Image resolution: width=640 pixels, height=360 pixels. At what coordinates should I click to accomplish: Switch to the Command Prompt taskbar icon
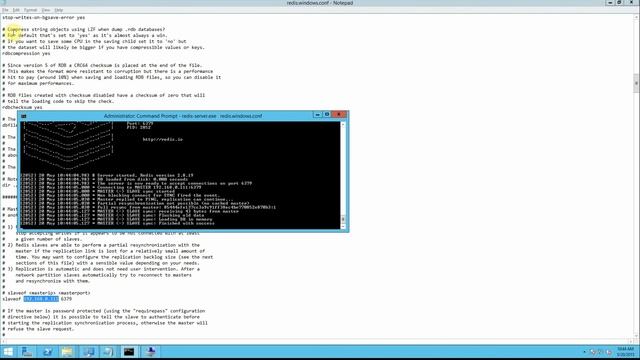[129, 352]
